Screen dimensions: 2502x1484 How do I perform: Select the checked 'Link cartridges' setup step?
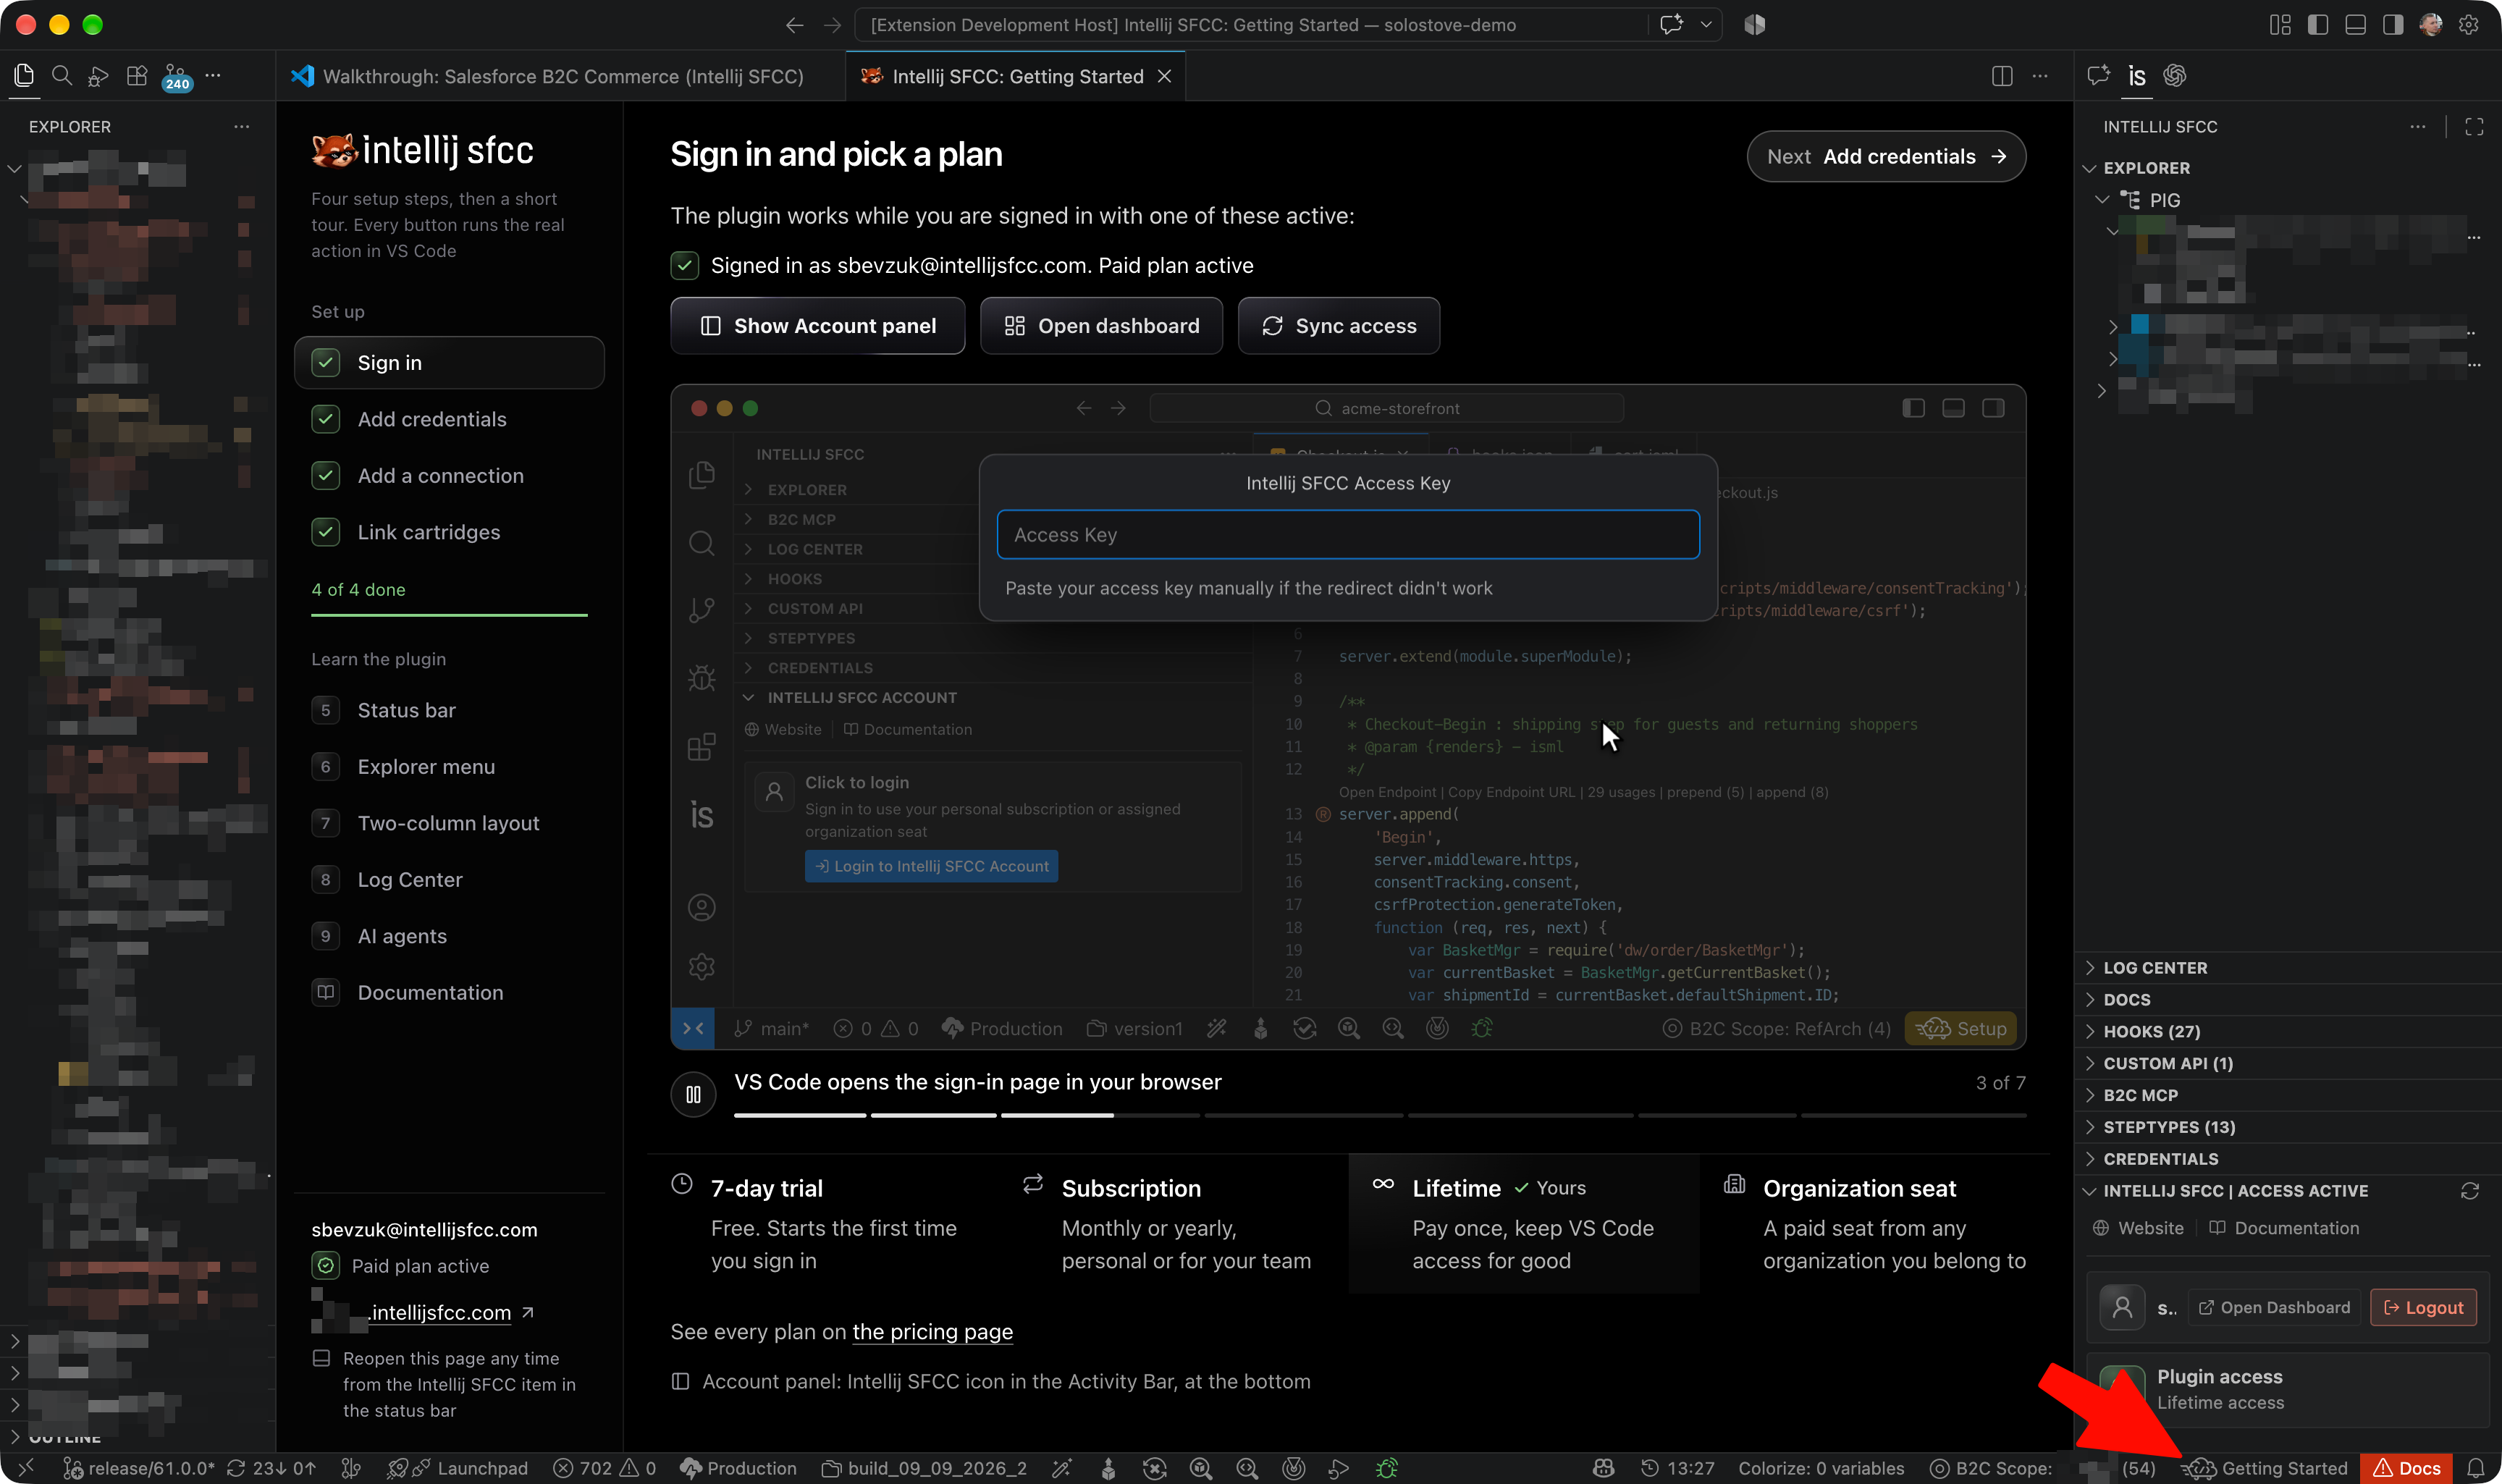449,532
